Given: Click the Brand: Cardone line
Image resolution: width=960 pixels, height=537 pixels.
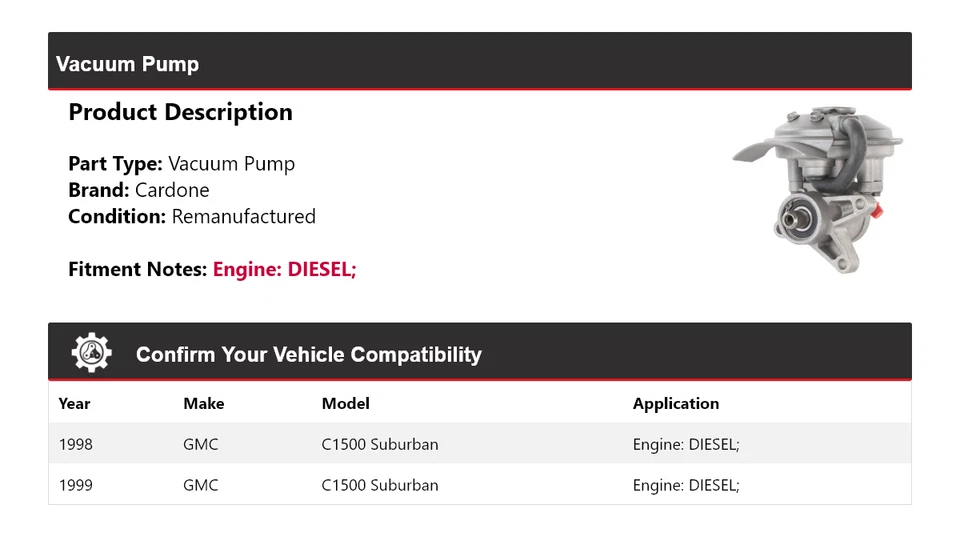Looking at the screenshot, I should (x=139, y=190).
